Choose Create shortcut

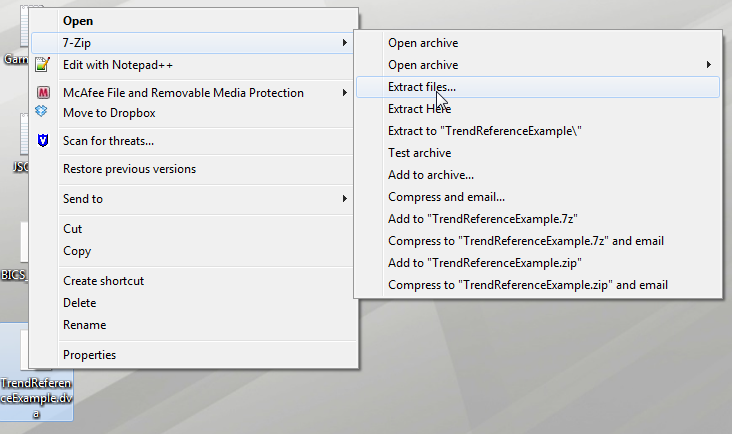103,281
